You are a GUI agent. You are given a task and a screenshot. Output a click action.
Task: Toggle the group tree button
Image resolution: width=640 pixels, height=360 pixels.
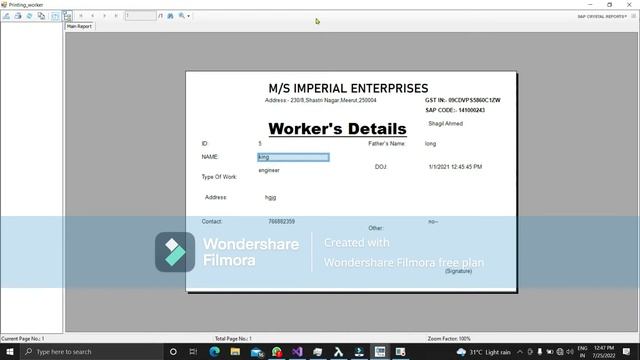click(67, 16)
